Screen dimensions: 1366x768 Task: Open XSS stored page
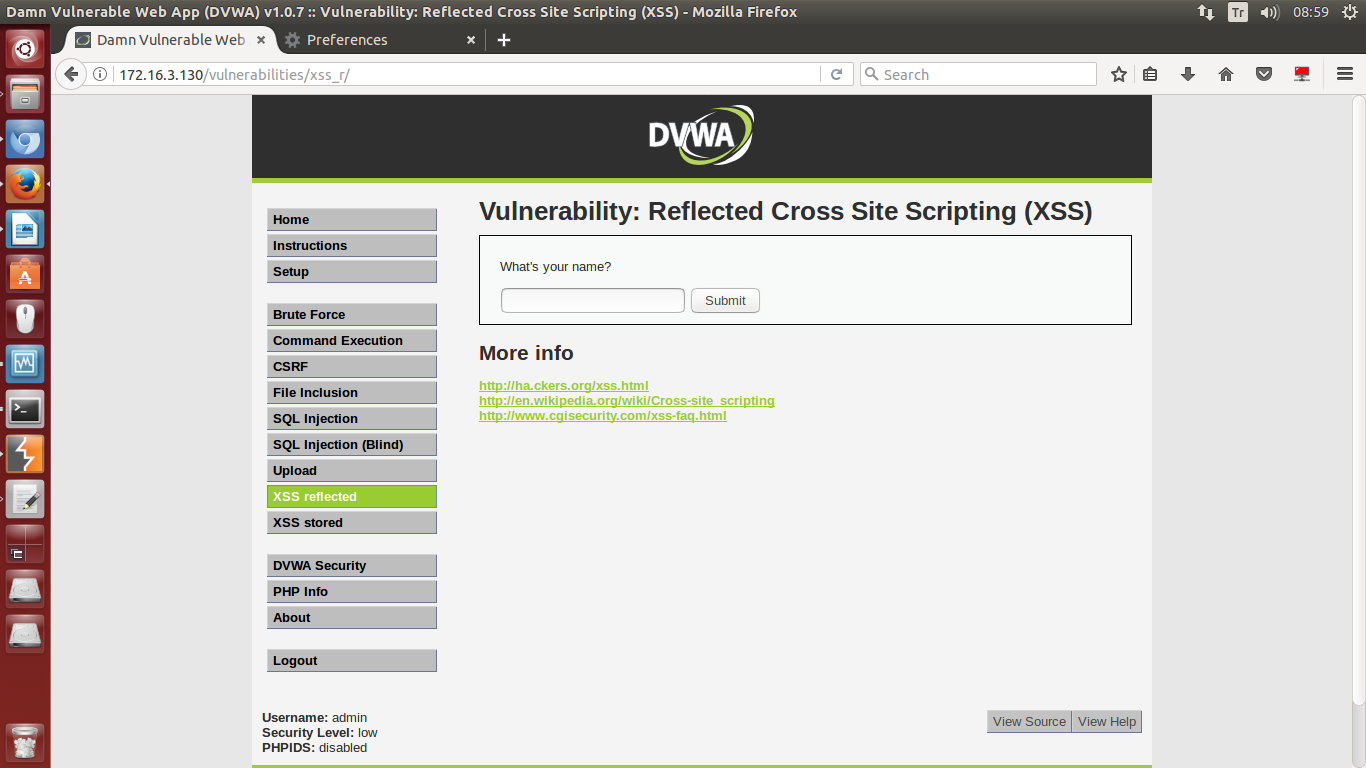[352, 523]
